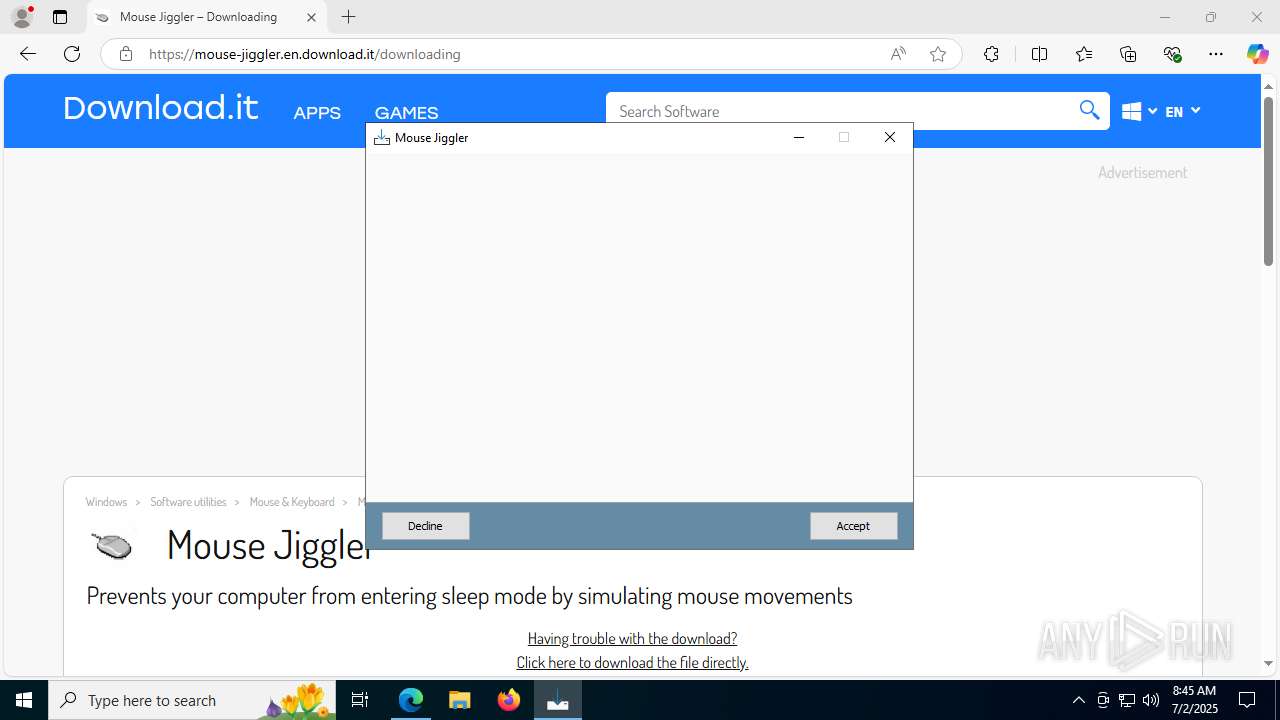Viewport: 1280px width, 720px height.
Task: Select the Mouse Jiggler installer taskbar icon
Action: click(558, 700)
